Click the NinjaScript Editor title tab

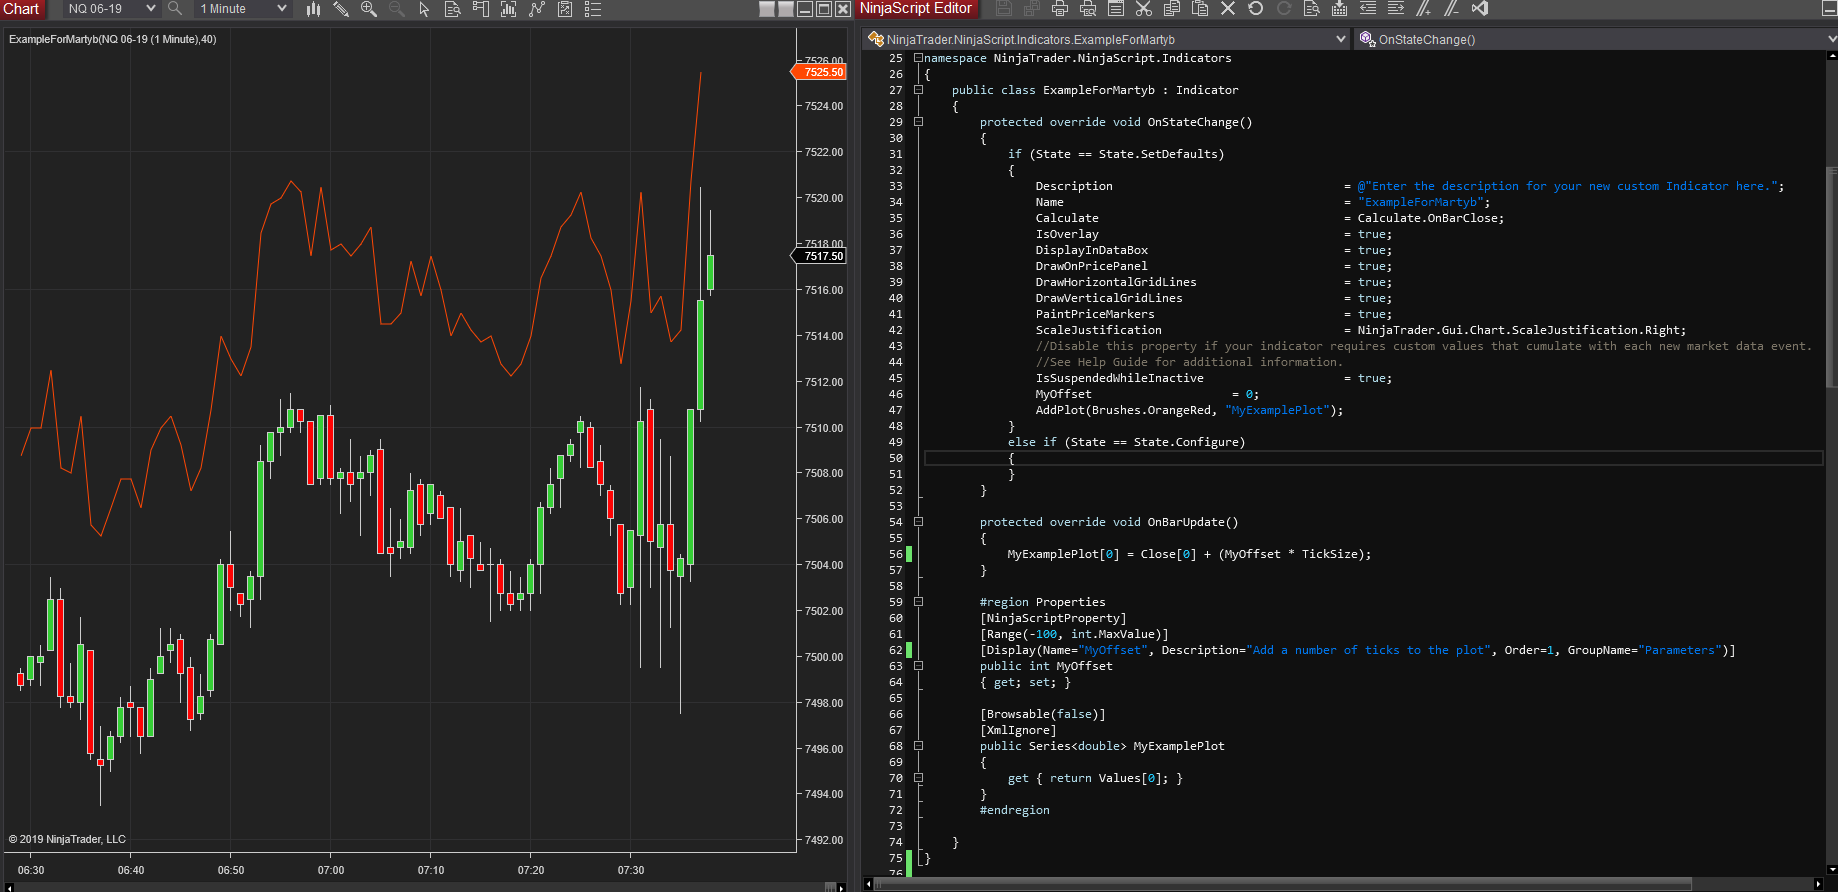pyautogui.click(x=916, y=9)
